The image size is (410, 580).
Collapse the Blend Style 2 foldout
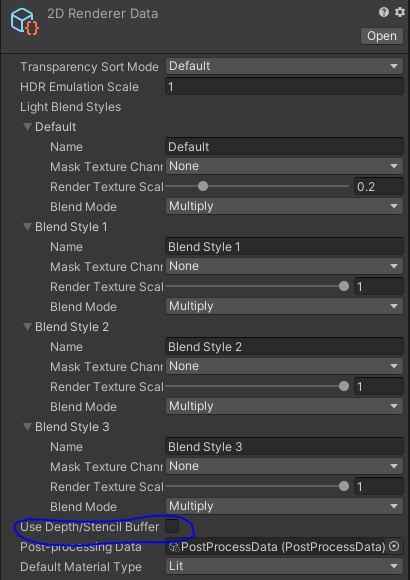[x=27, y=327]
